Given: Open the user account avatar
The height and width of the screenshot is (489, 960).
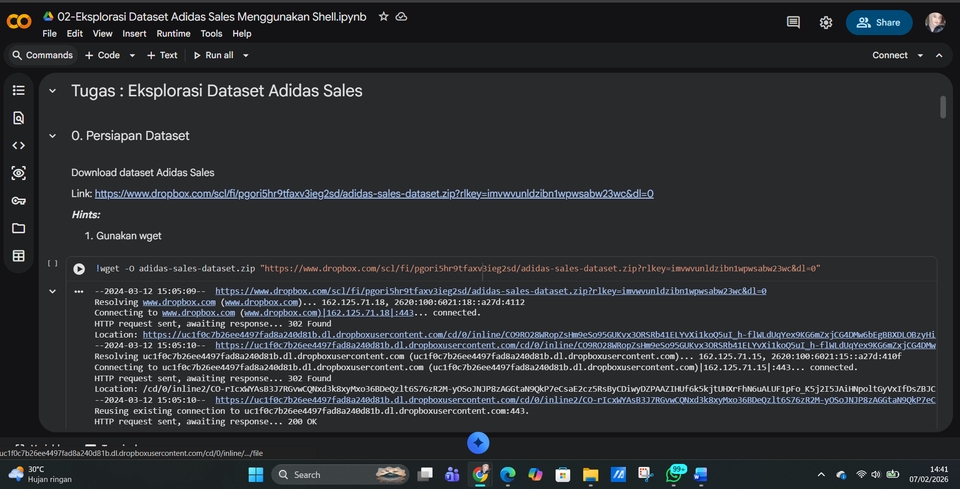Looking at the screenshot, I should pos(934,23).
